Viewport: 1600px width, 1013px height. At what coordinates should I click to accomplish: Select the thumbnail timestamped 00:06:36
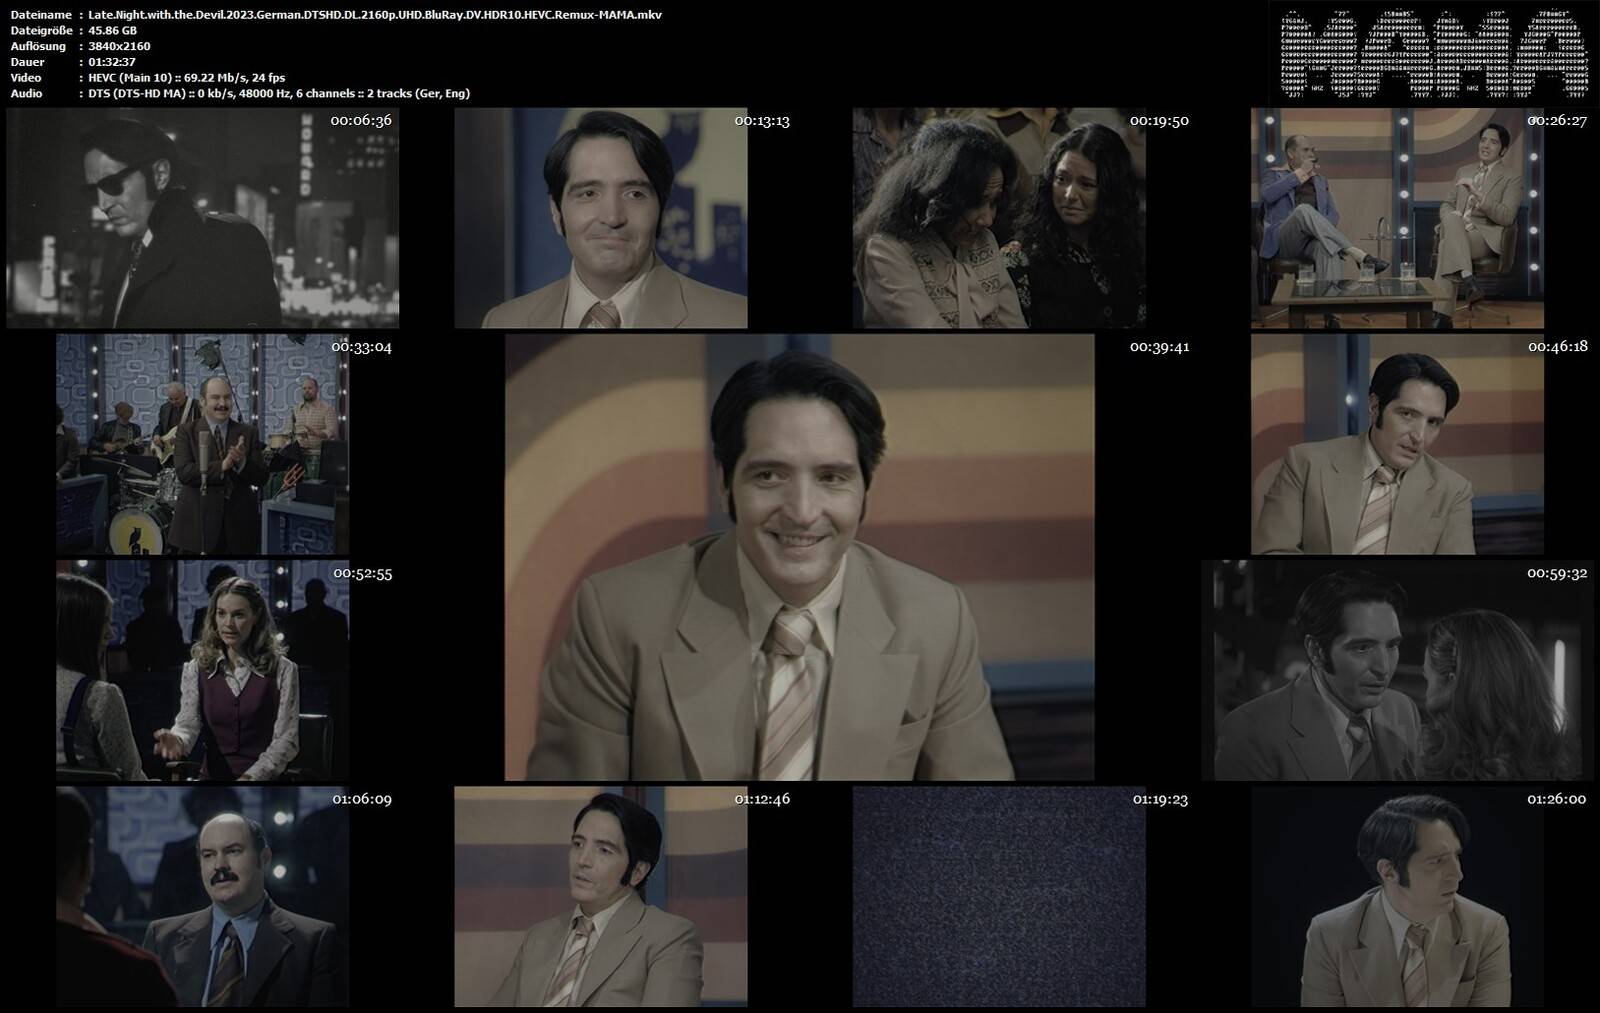coord(202,218)
